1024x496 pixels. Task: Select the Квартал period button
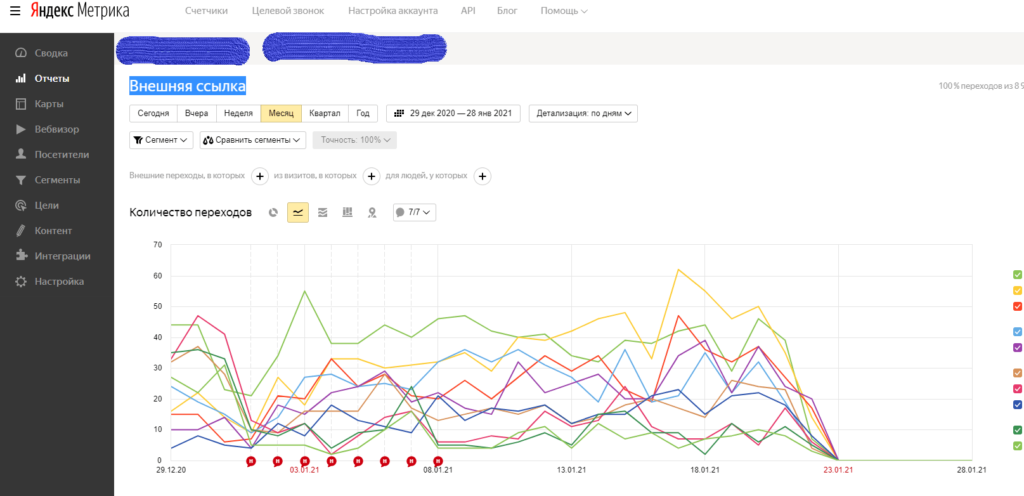tap(325, 114)
